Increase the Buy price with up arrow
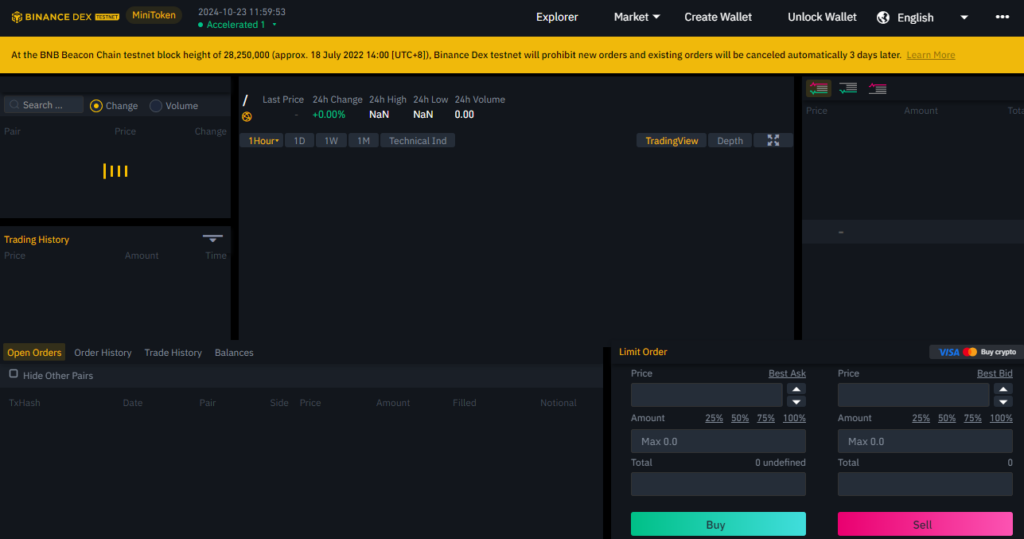The image size is (1024, 539). point(796,389)
